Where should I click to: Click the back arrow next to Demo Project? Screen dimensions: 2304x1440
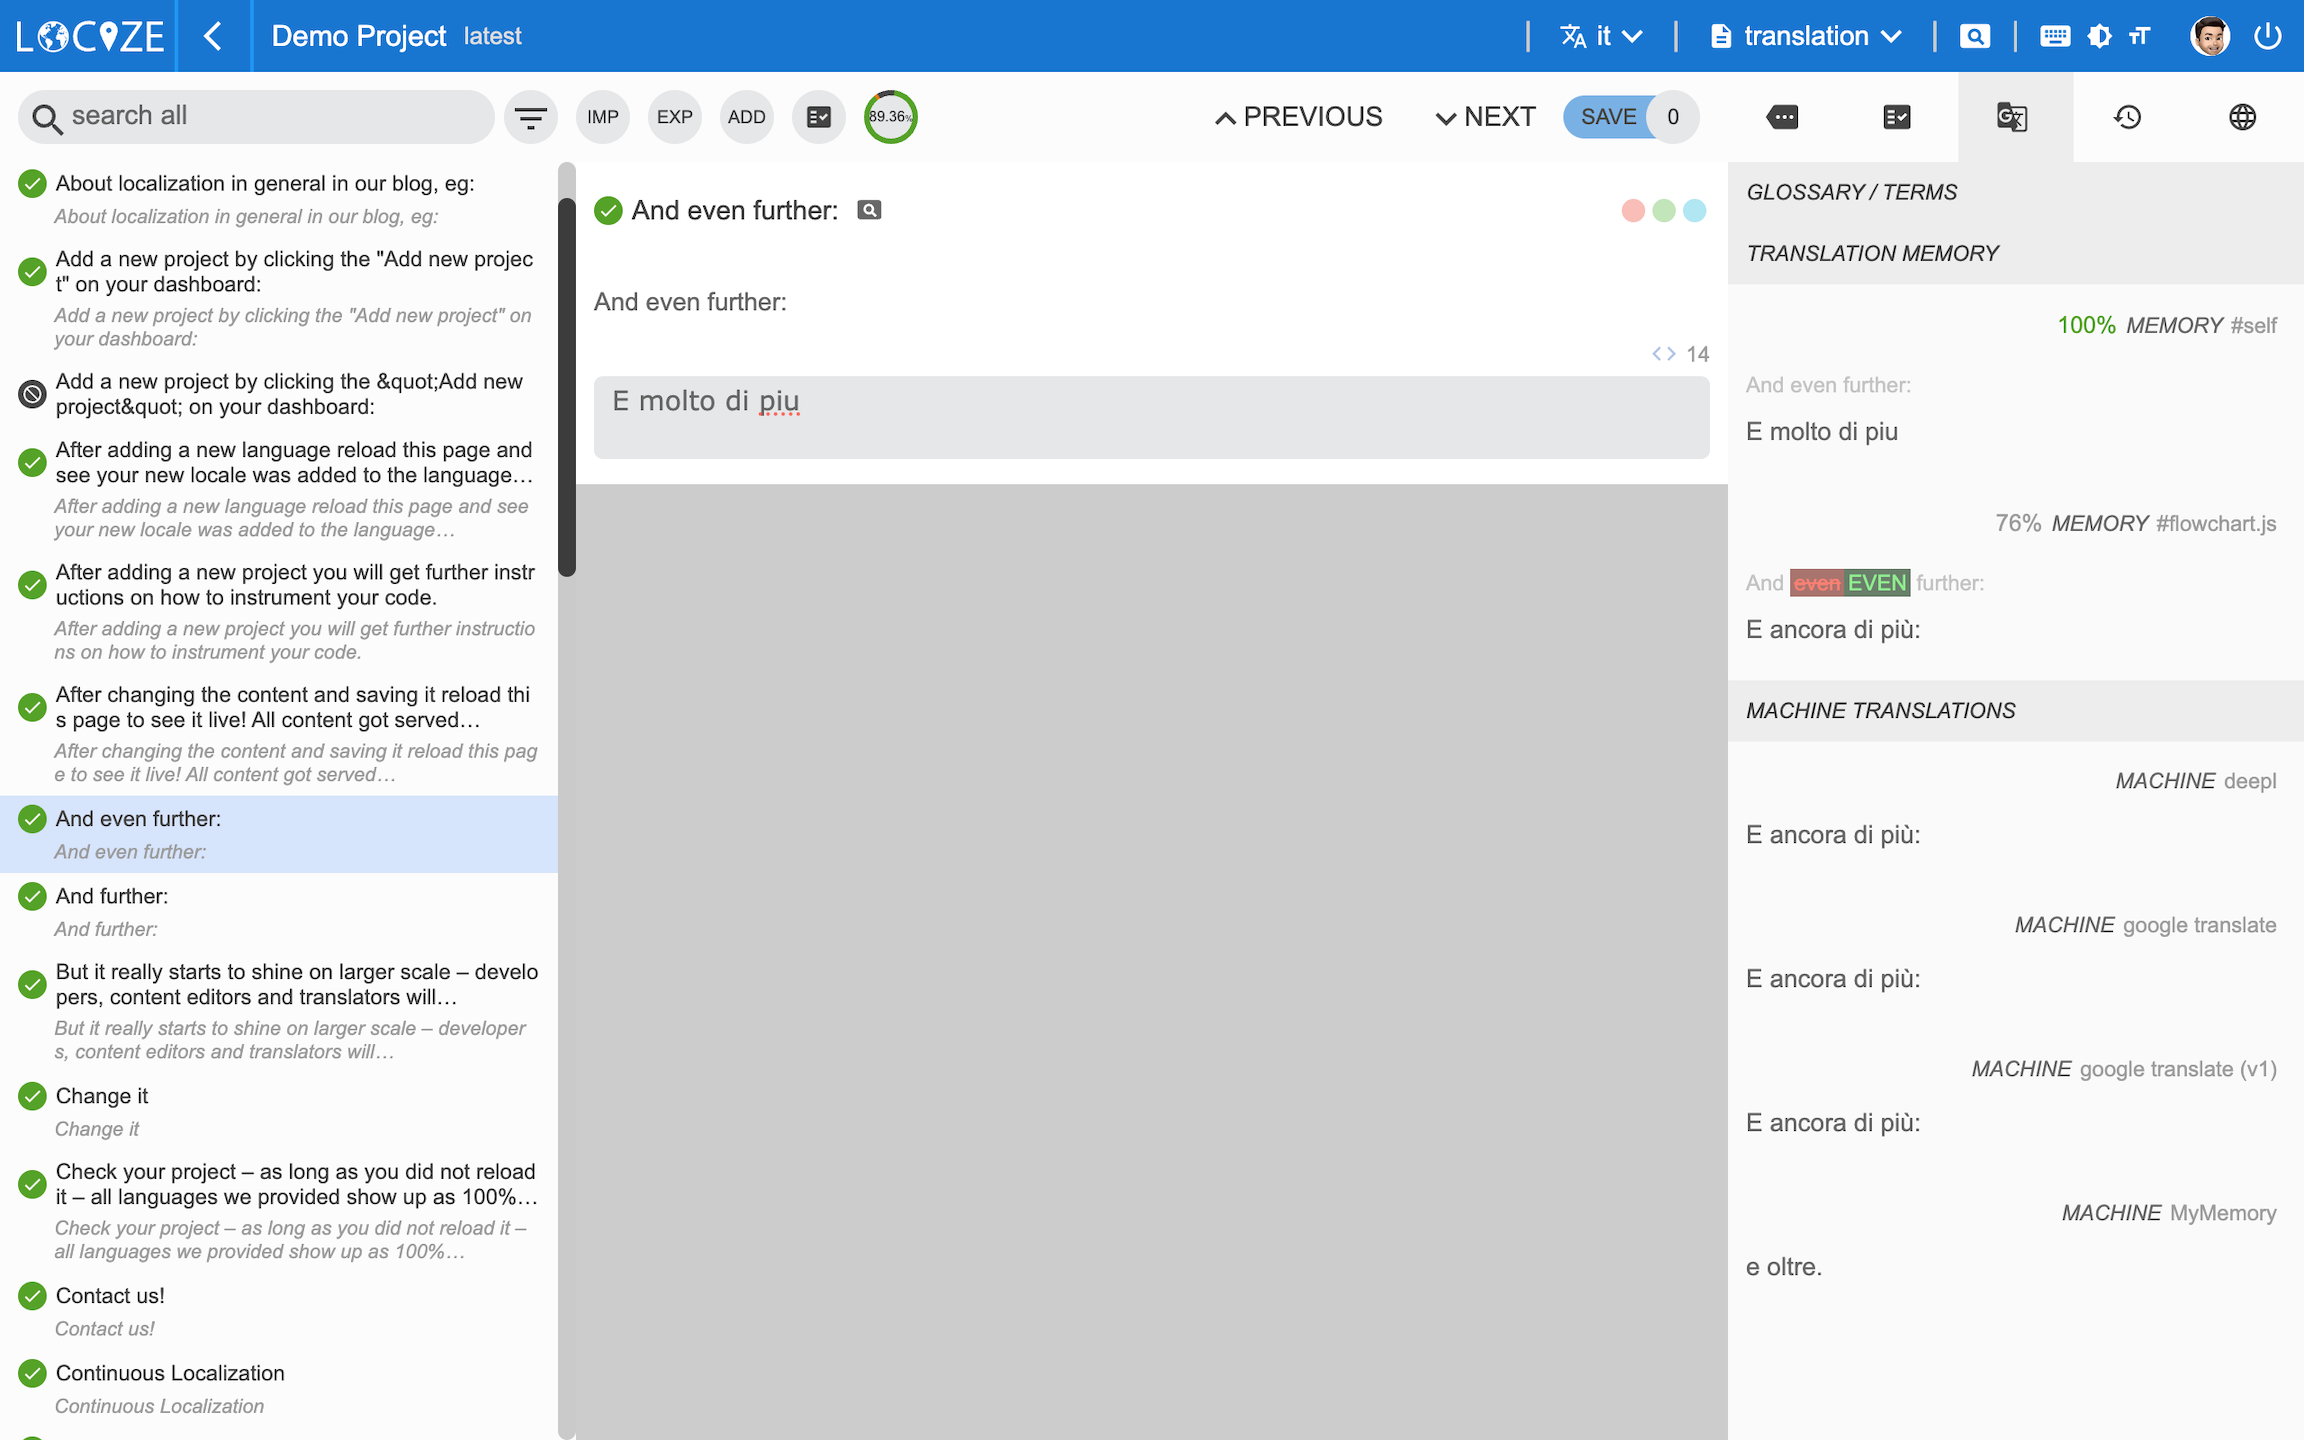(x=213, y=36)
